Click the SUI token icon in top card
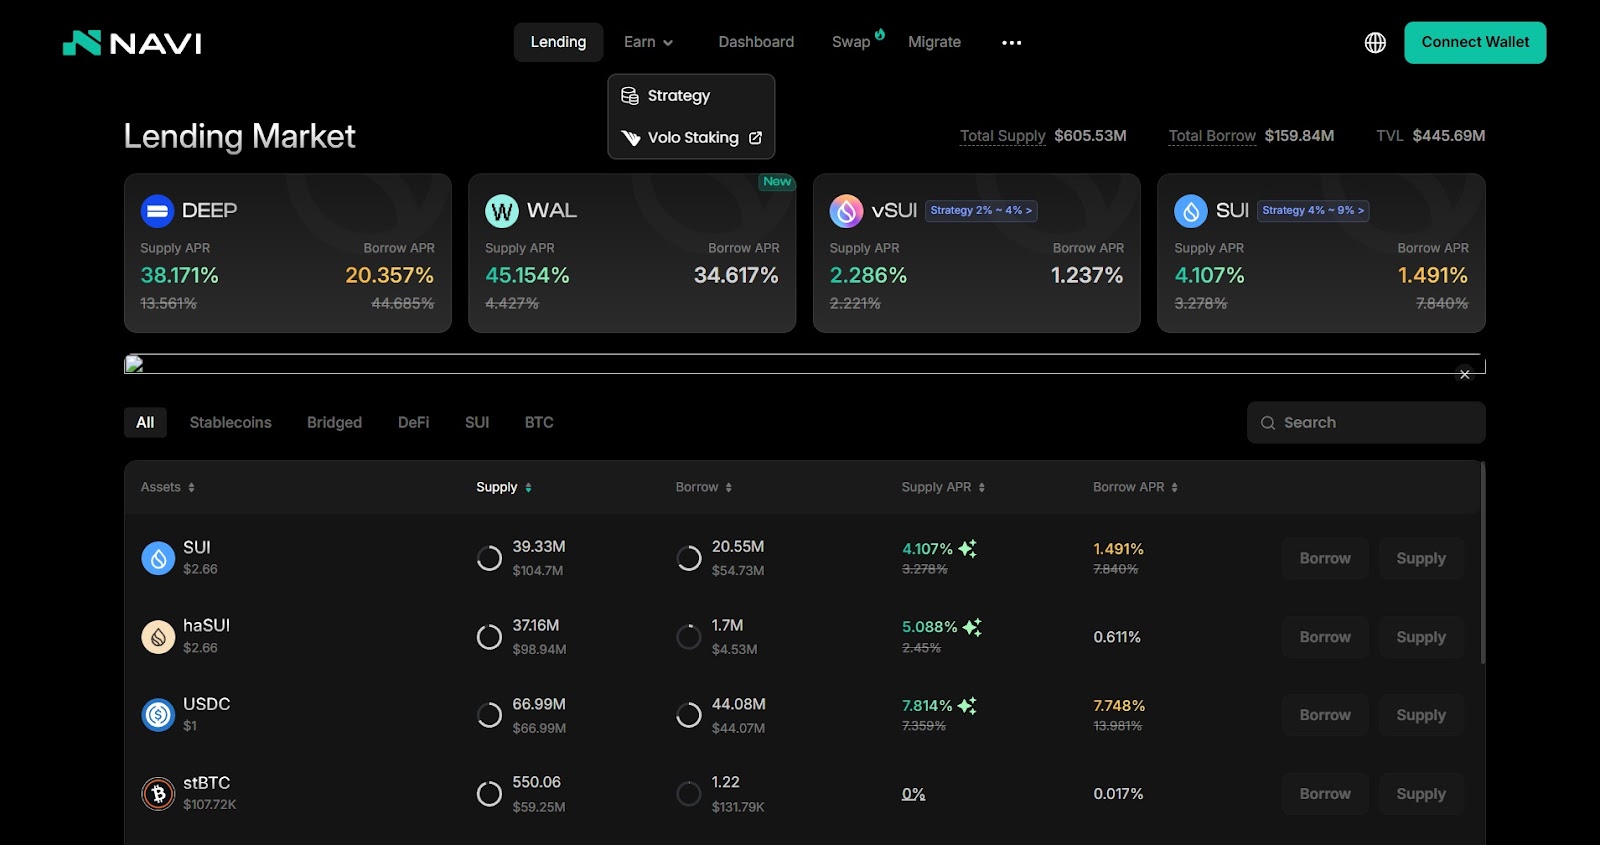Screen dimensions: 1600x845 (x=1190, y=211)
